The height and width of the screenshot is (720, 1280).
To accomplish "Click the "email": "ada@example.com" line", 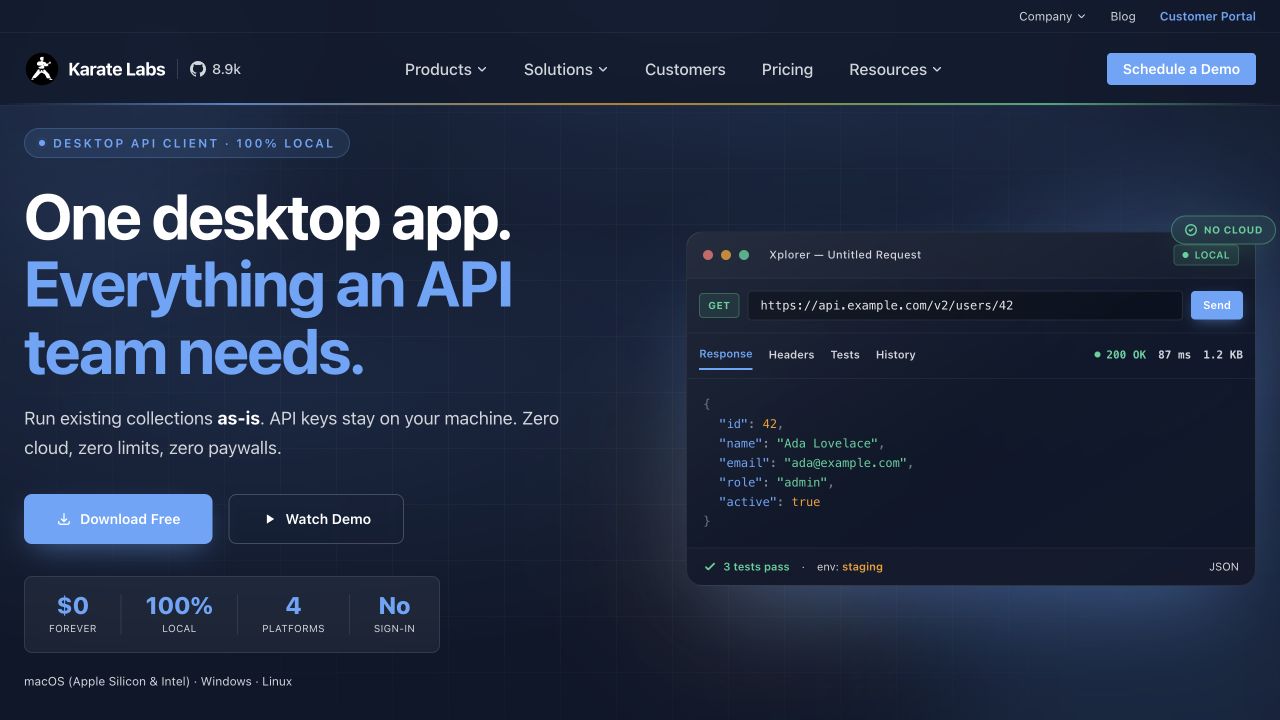I will click(x=816, y=463).
